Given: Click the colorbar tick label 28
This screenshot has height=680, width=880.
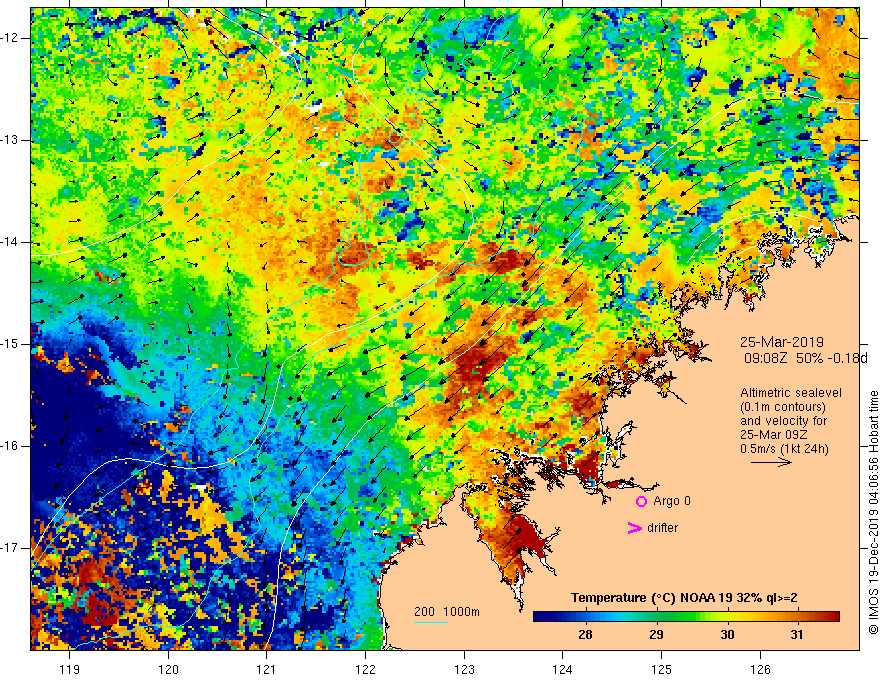Looking at the screenshot, I should click(585, 635).
